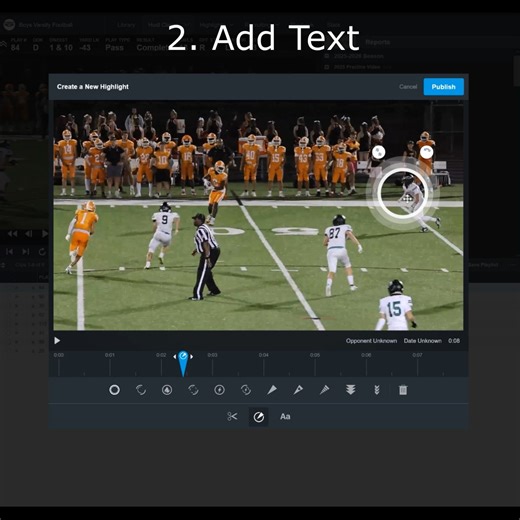The image size is (520, 520).
Task: Click the Create a New Highlight title
Action: (x=93, y=87)
